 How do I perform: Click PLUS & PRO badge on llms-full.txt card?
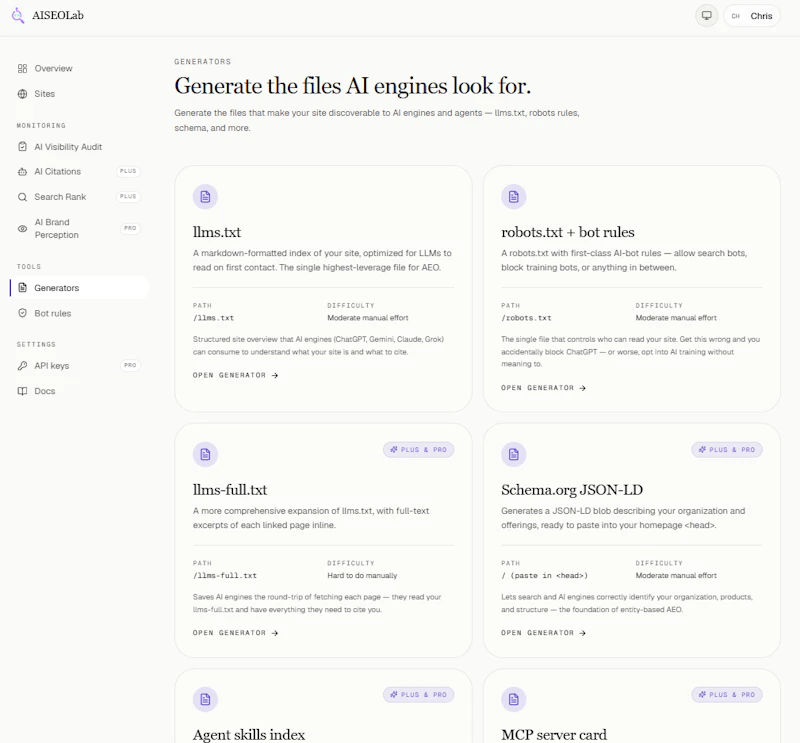pos(418,450)
